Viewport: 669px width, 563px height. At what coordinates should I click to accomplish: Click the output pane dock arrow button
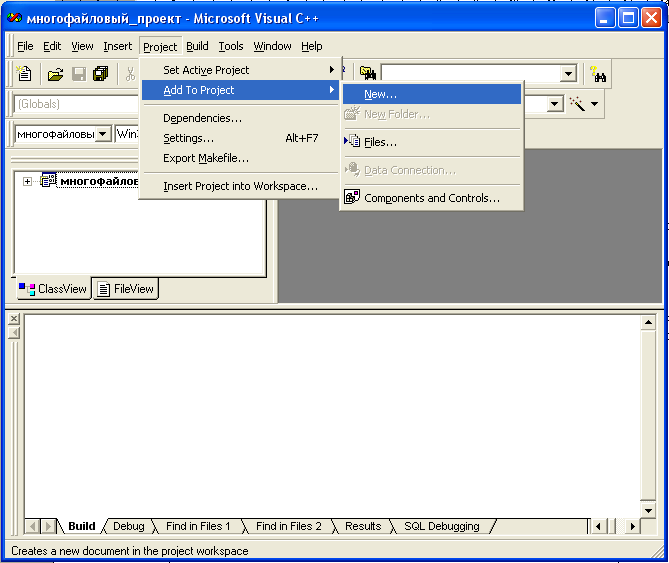[x=14, y=333]
